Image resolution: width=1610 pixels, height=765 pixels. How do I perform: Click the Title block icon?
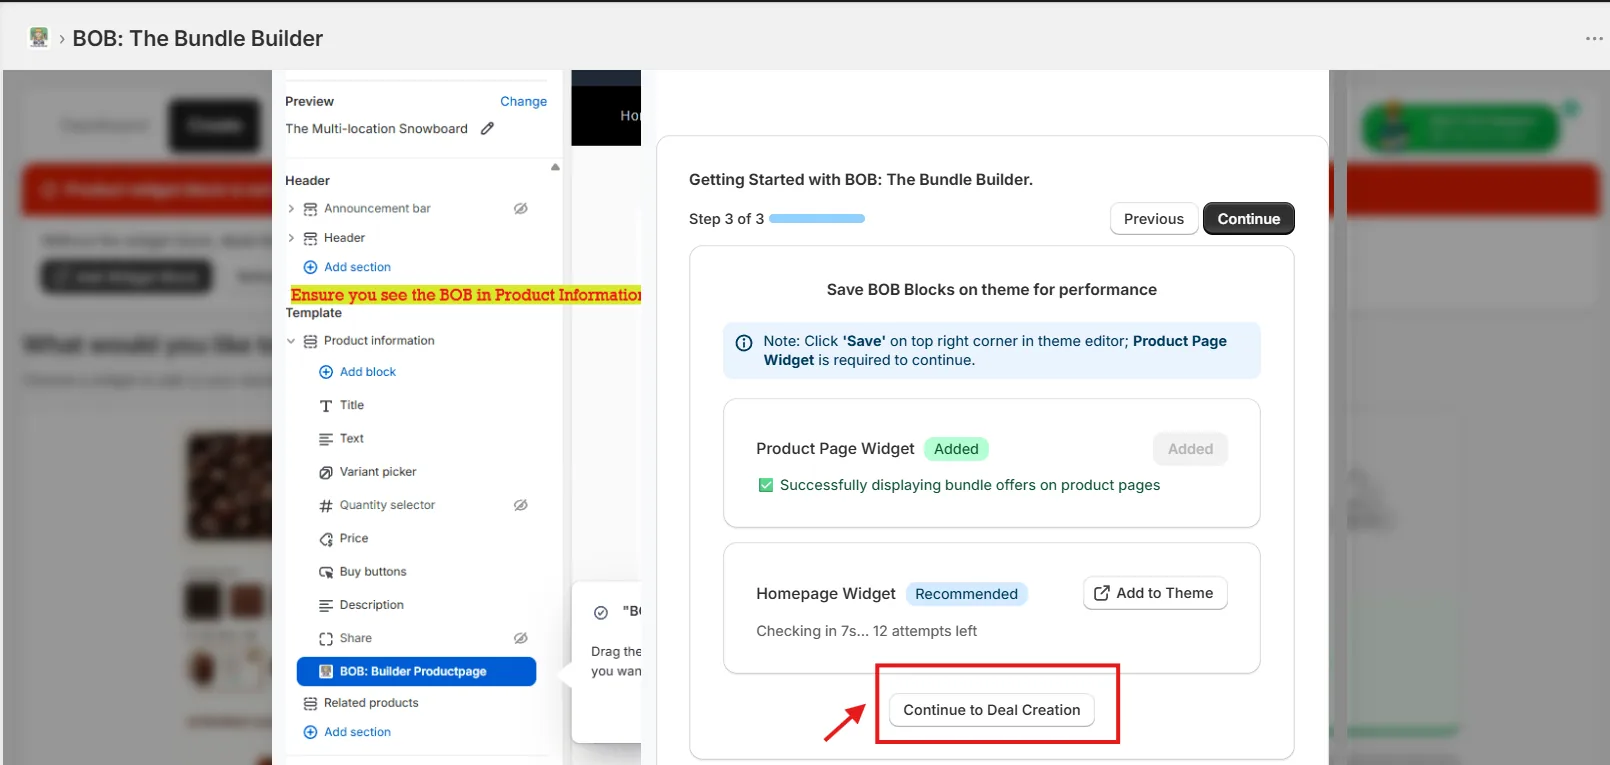(326, 406)
